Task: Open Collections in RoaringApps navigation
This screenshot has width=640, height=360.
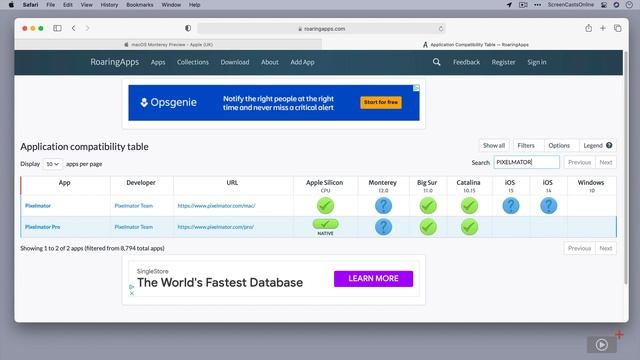Action: 193,62
